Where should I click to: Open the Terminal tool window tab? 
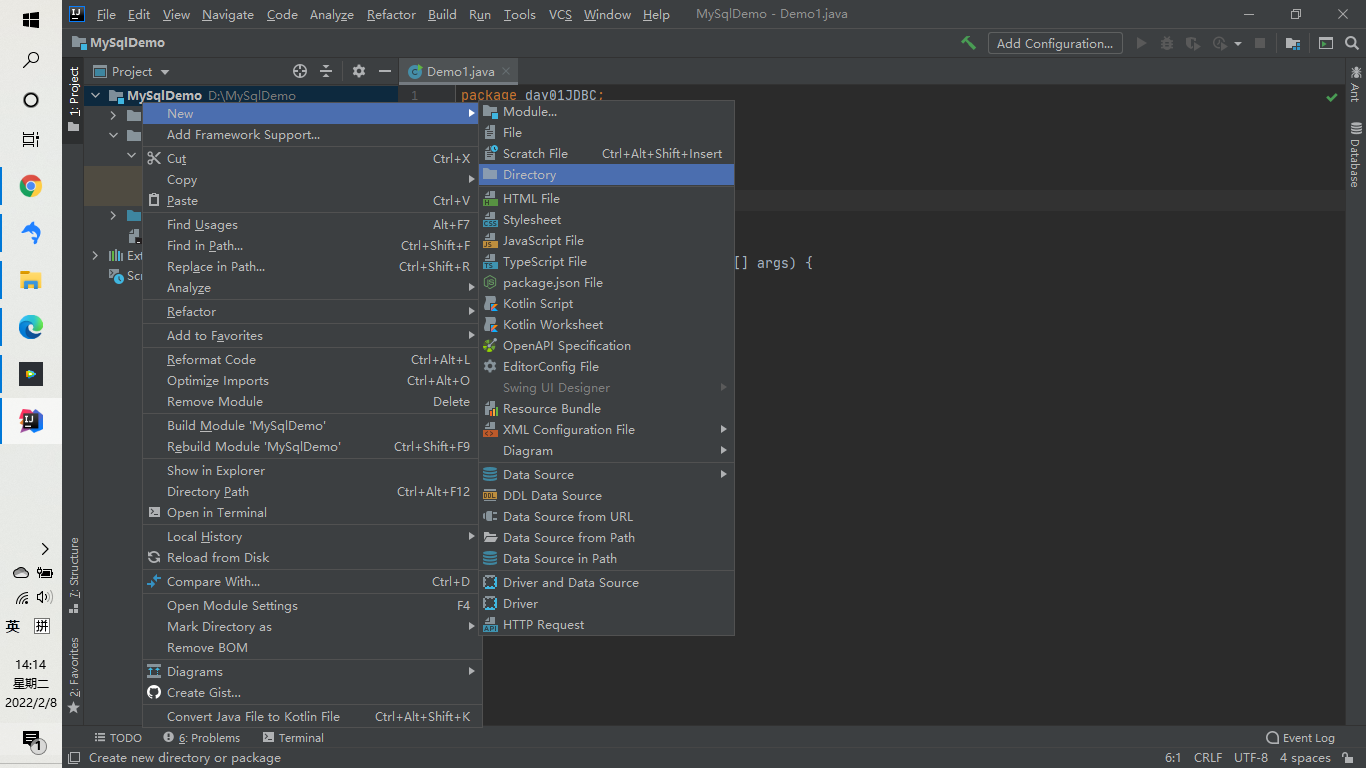tap(293, 738)
